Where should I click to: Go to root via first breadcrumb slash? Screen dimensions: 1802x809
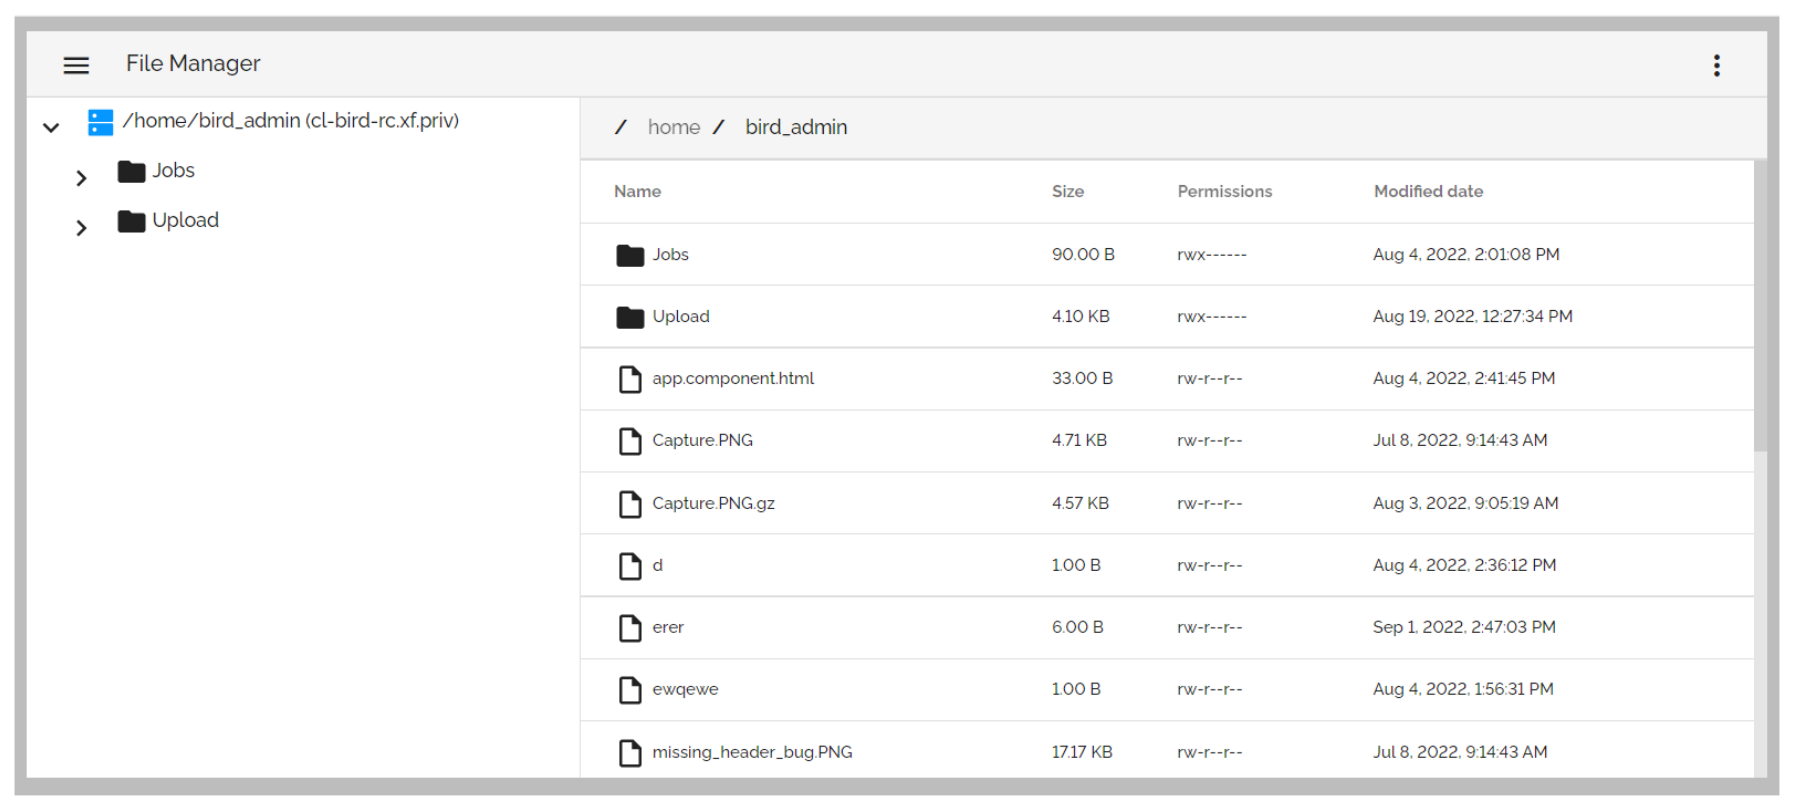pyautogui.click(x=620, y=127)
